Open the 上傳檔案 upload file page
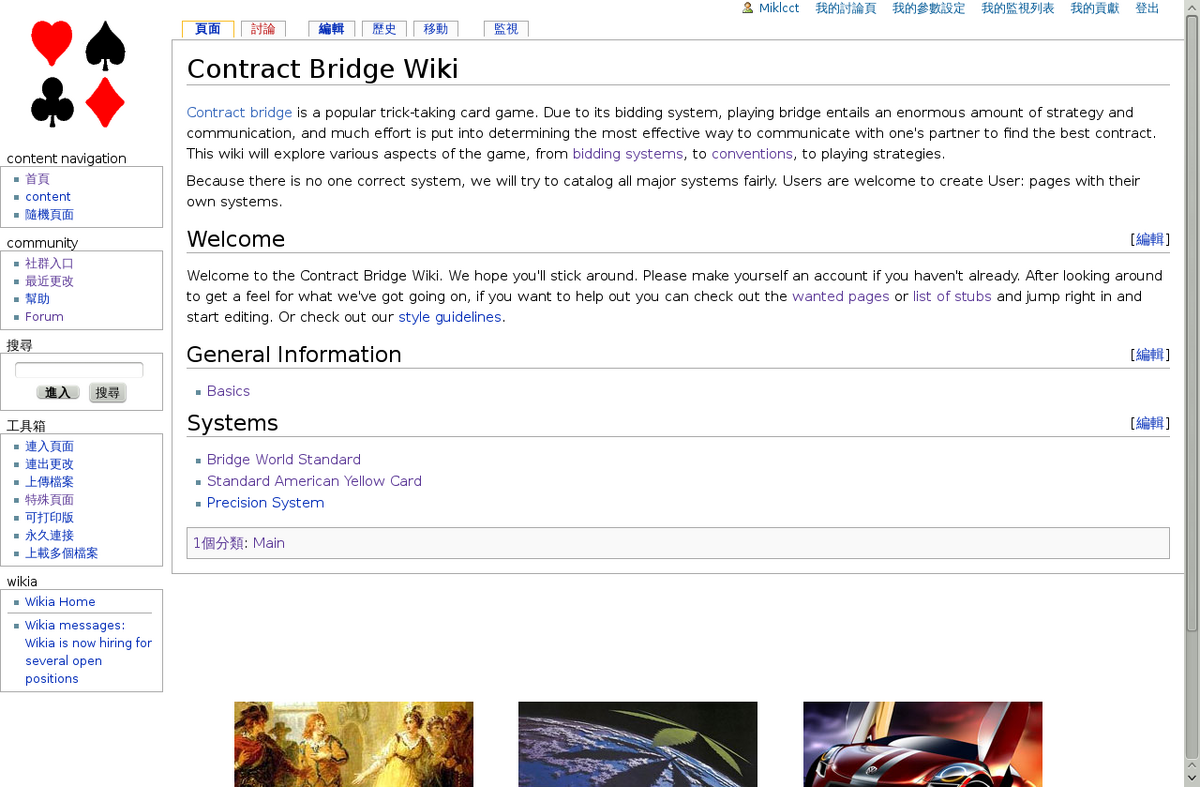The width and height of the screenshot is (1200, 787). (49, 481)
